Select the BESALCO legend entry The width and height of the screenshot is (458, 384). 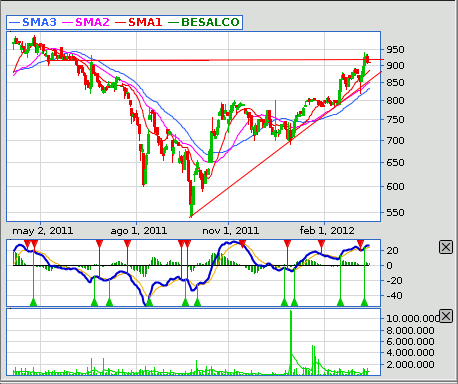tap(204, 22)
